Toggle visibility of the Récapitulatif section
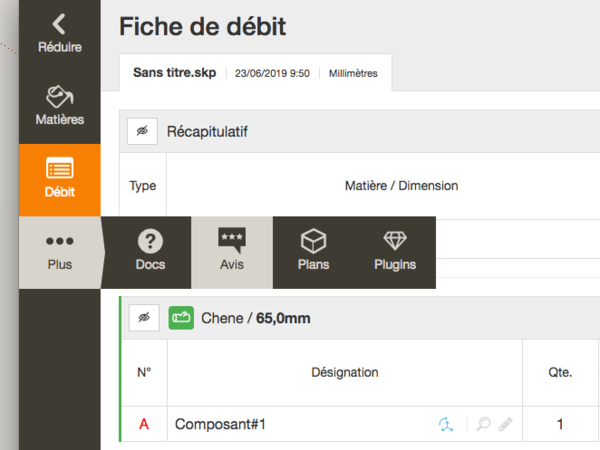This screenshot has height=450, width=600. [143, 131]
